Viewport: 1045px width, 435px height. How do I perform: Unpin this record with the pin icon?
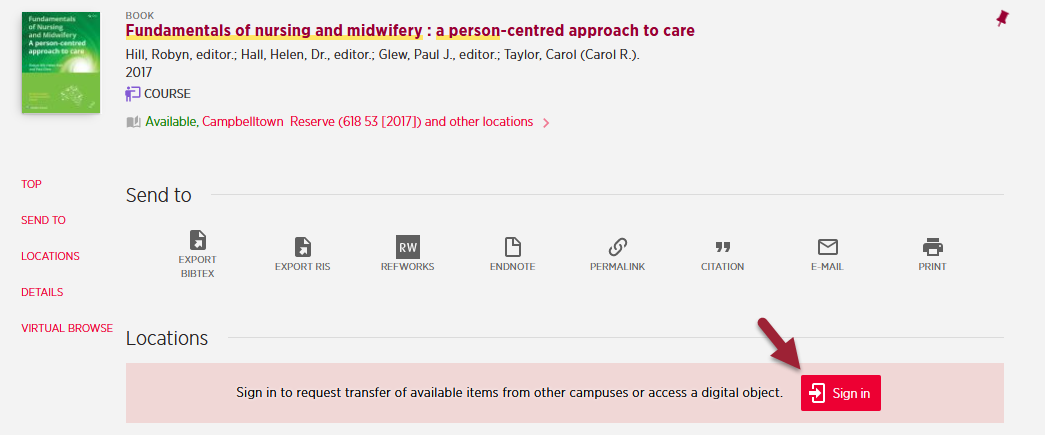click(1002, 18)
